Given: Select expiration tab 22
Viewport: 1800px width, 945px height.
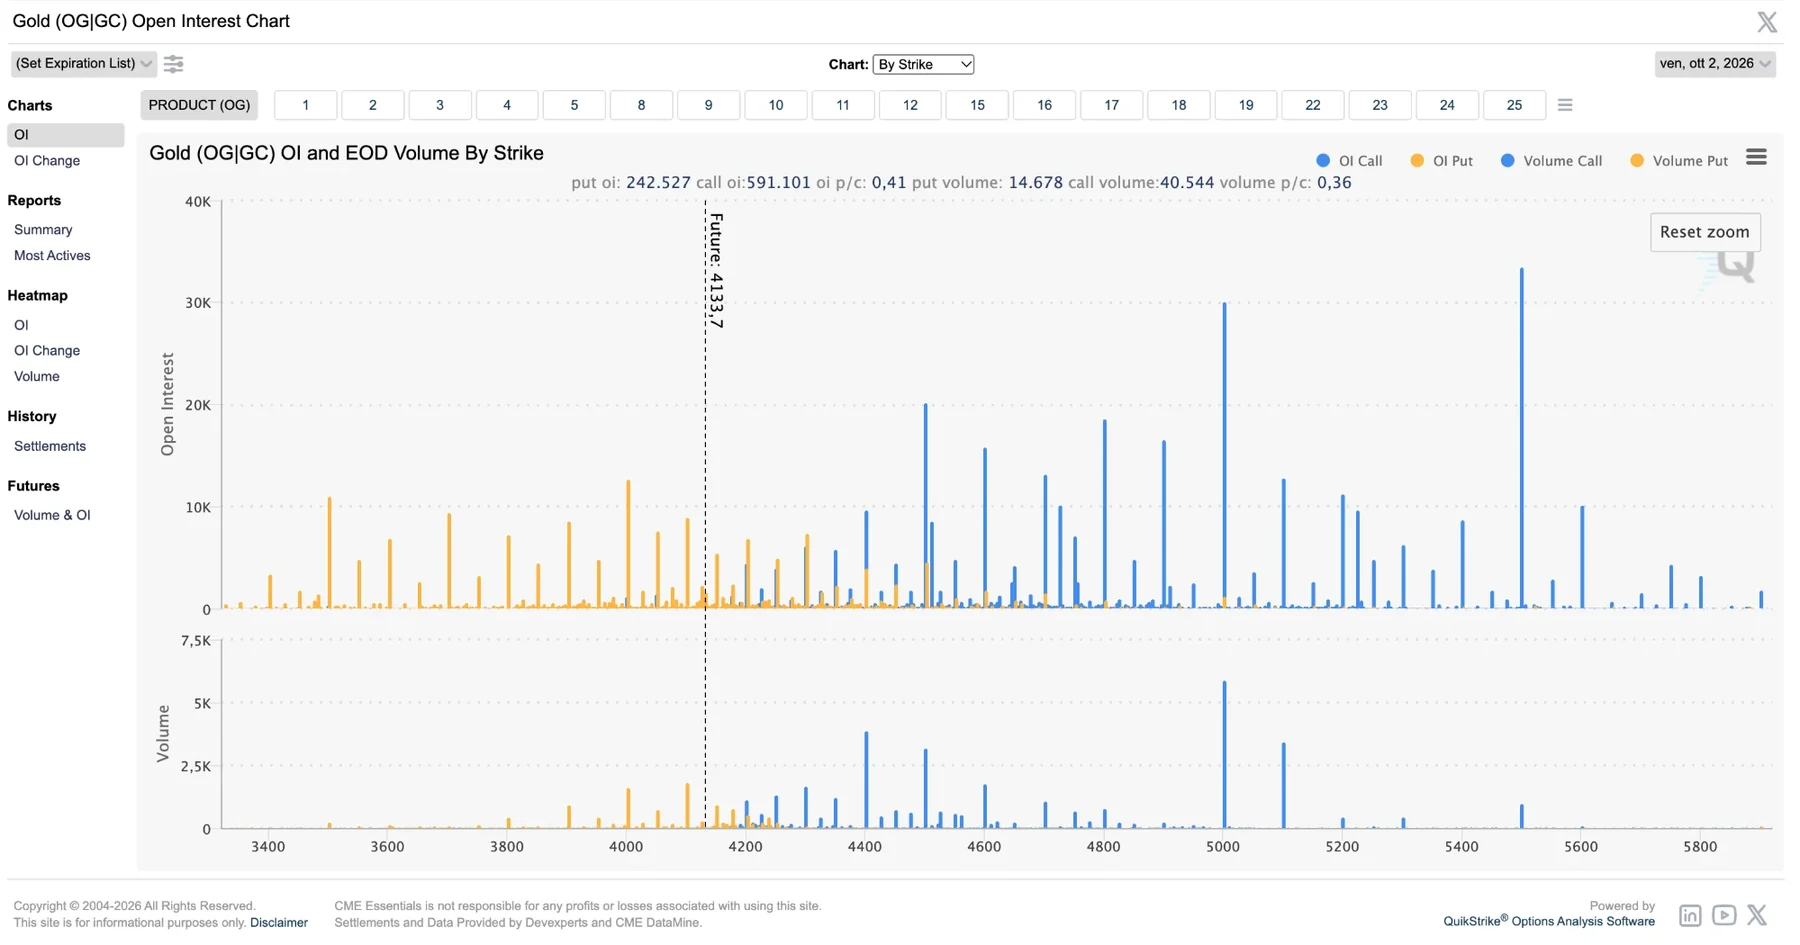Looking at the screenshot, I should (1313, 105).
